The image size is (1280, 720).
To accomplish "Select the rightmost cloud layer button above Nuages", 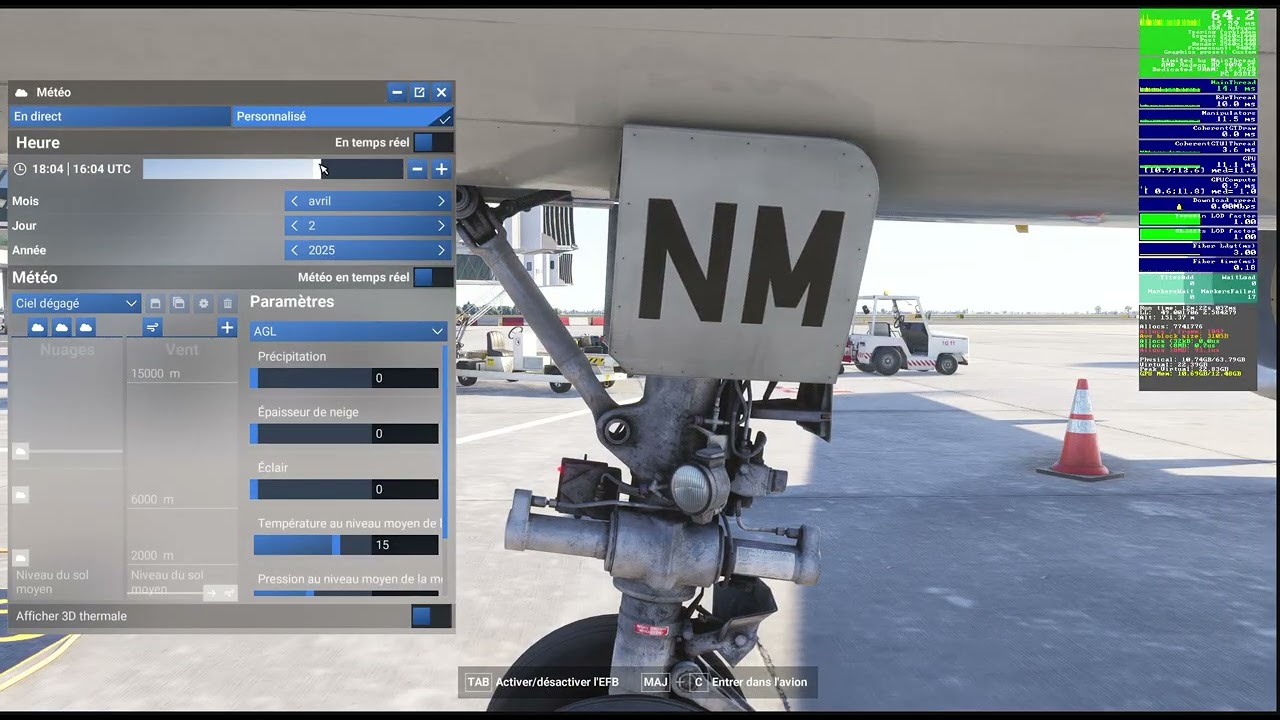I will click(86, 327).
